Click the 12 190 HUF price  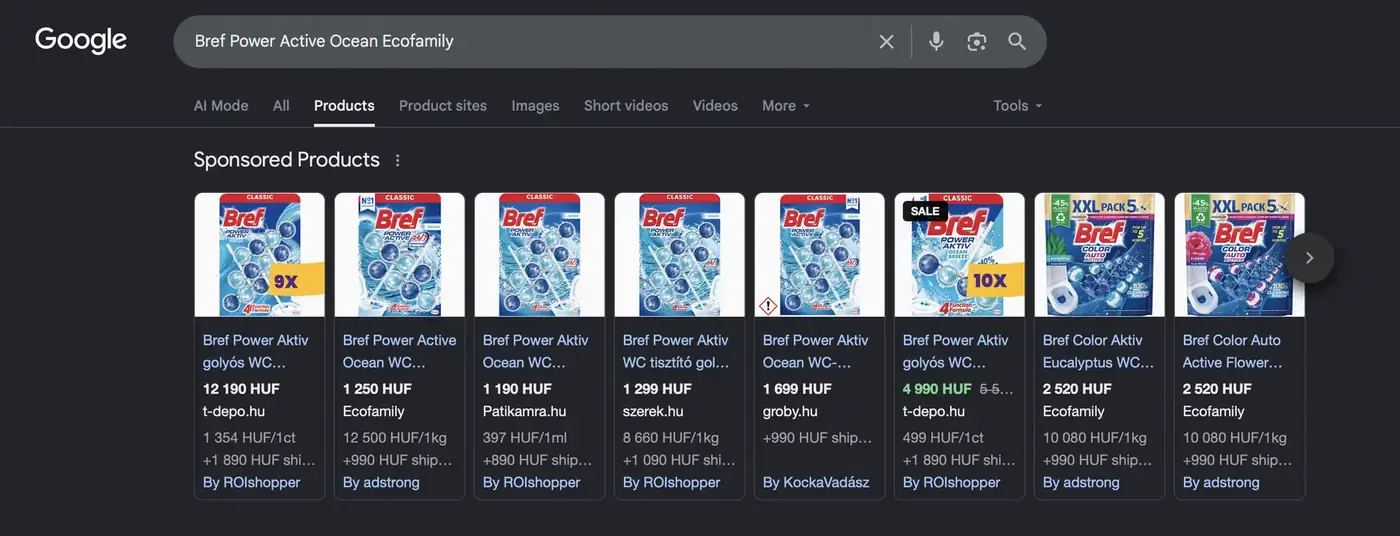[241, 389]
